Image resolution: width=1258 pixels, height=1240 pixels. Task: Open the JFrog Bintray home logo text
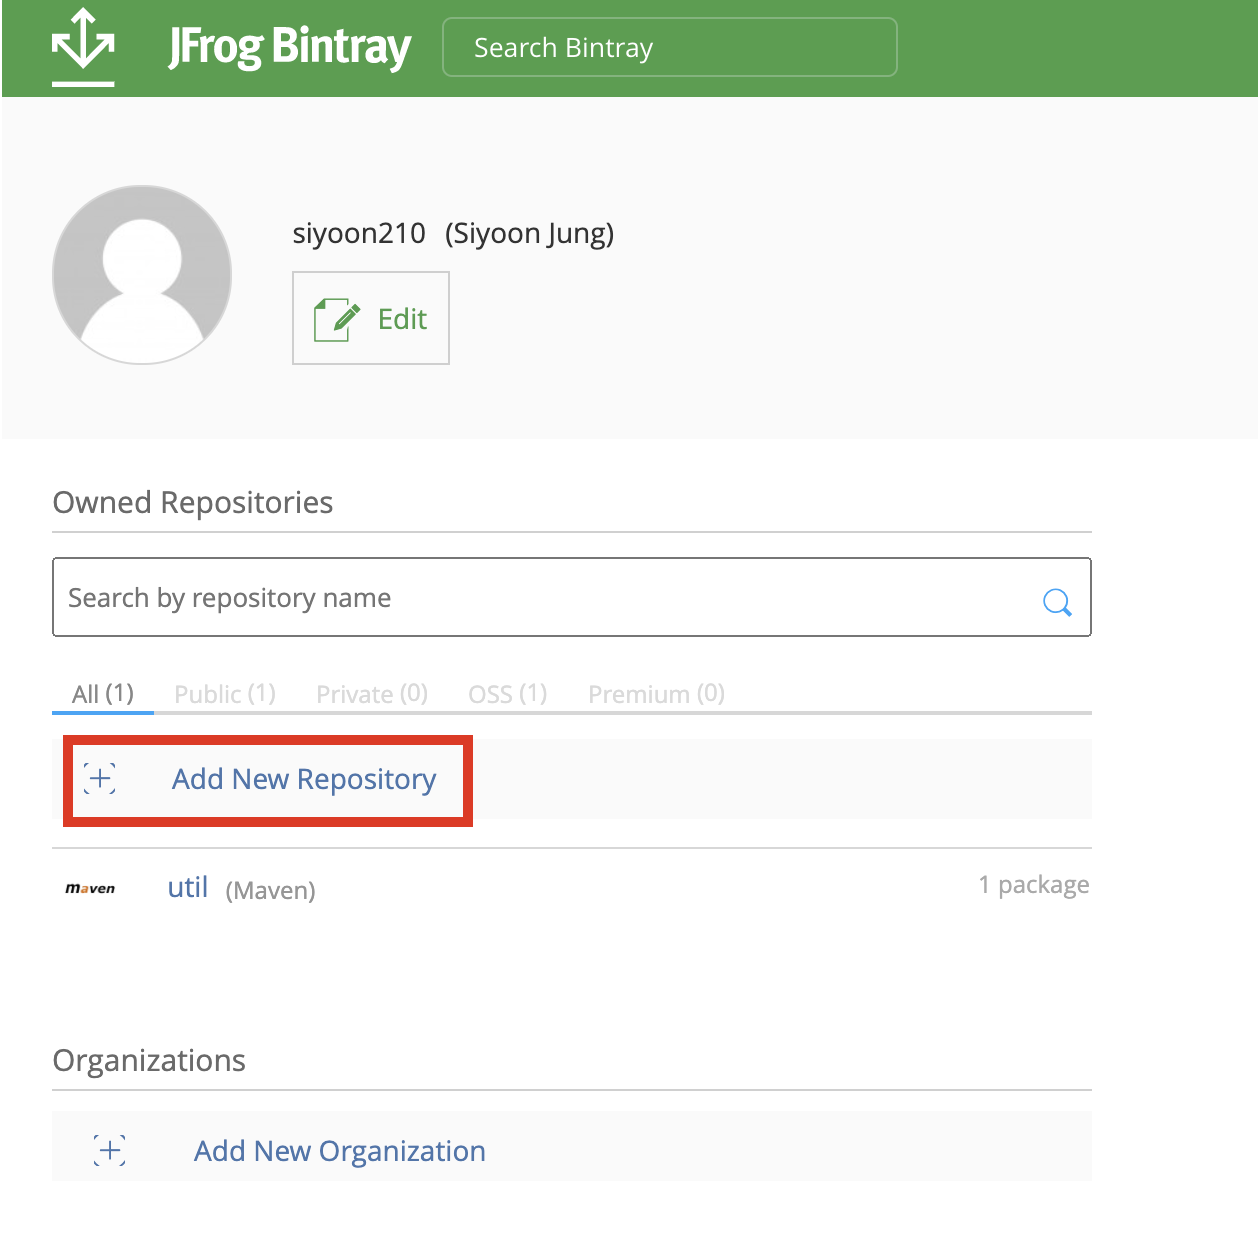click(290, 47)
